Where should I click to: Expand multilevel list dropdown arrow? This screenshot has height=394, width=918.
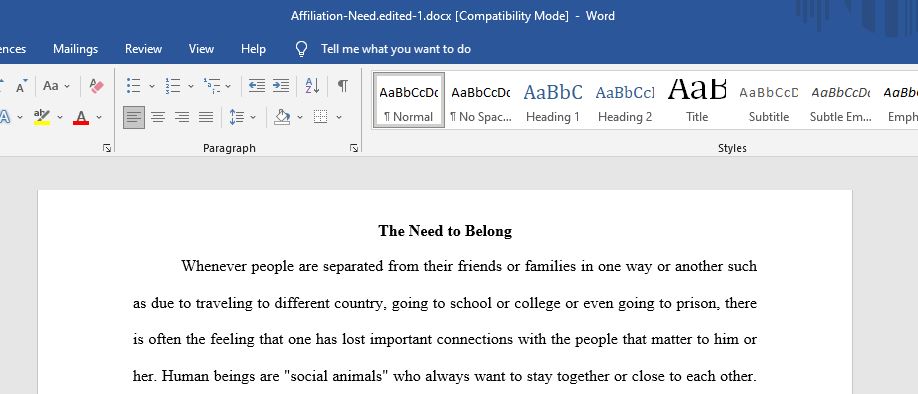coord(228,87)
